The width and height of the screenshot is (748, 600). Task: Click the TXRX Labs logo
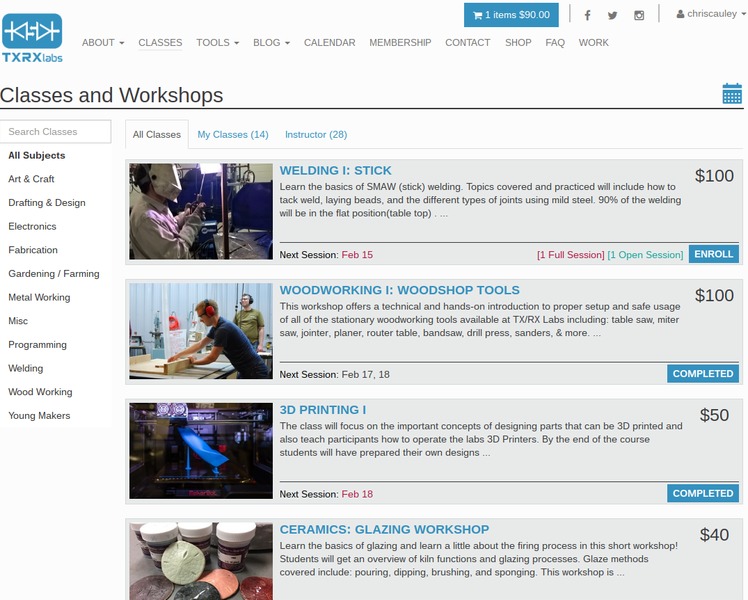pyautogui.click(x=32, y=37)
